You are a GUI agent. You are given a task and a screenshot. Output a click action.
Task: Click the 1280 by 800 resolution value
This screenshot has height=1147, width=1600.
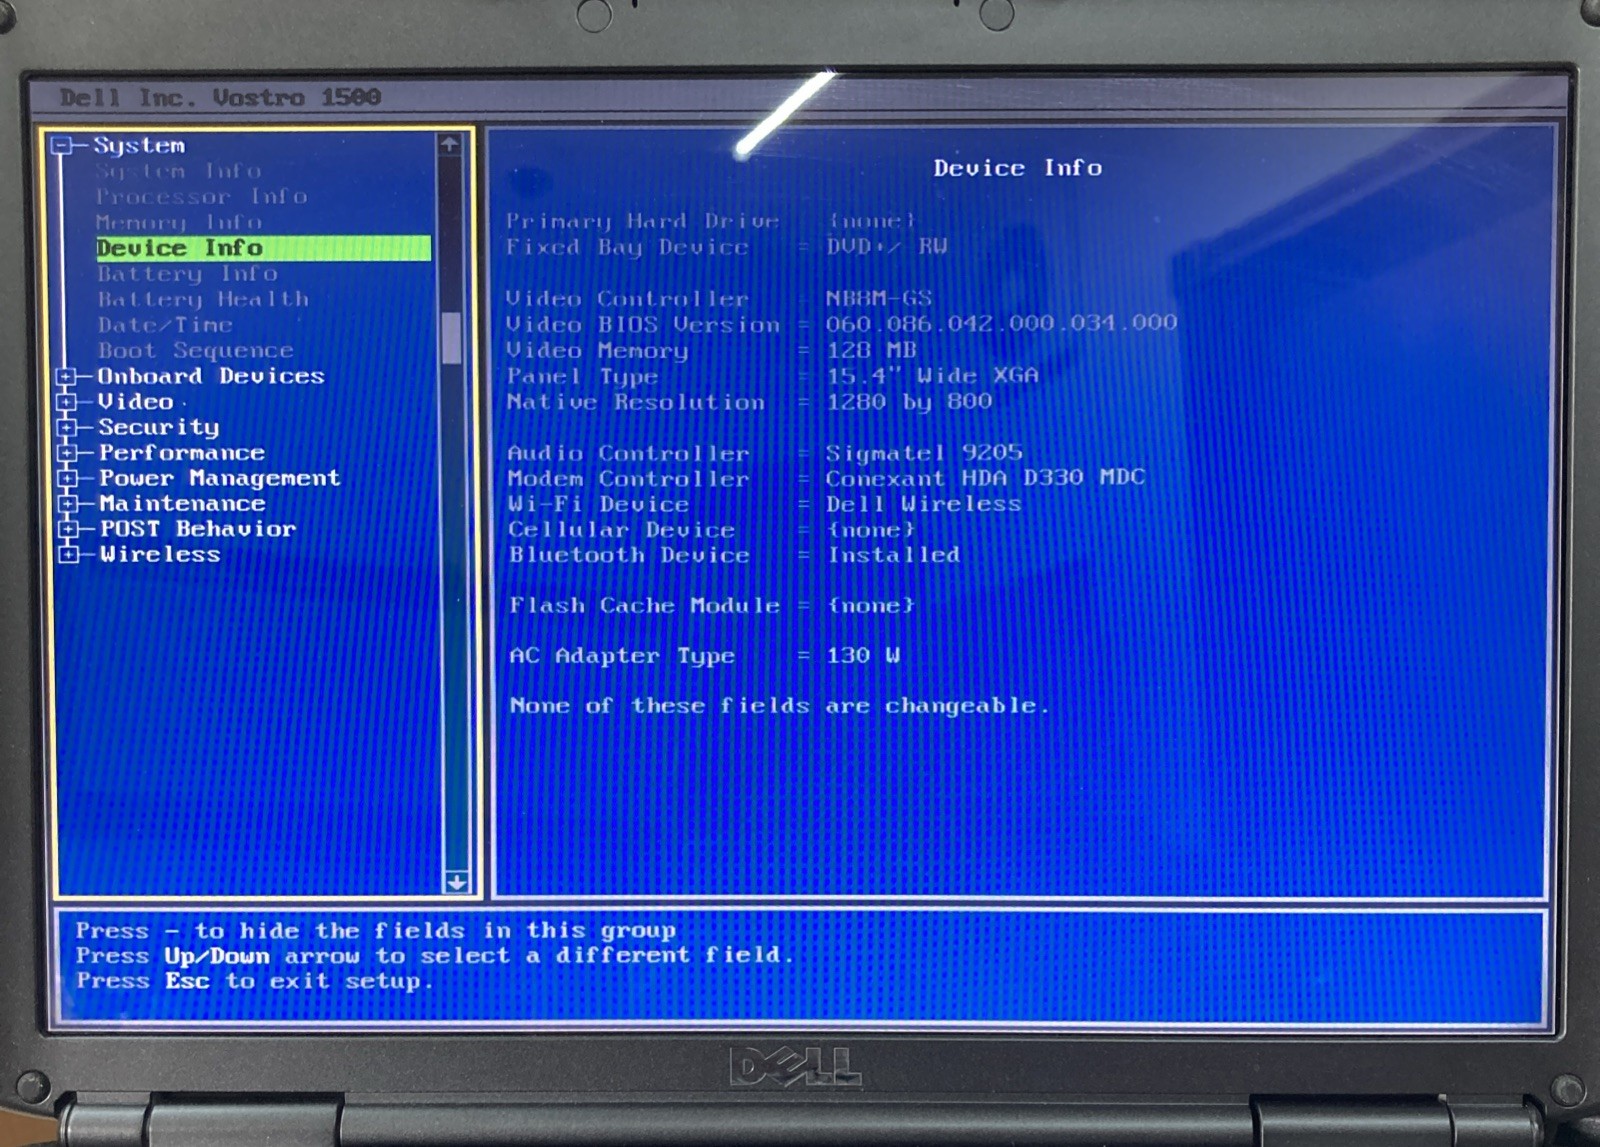909,402
